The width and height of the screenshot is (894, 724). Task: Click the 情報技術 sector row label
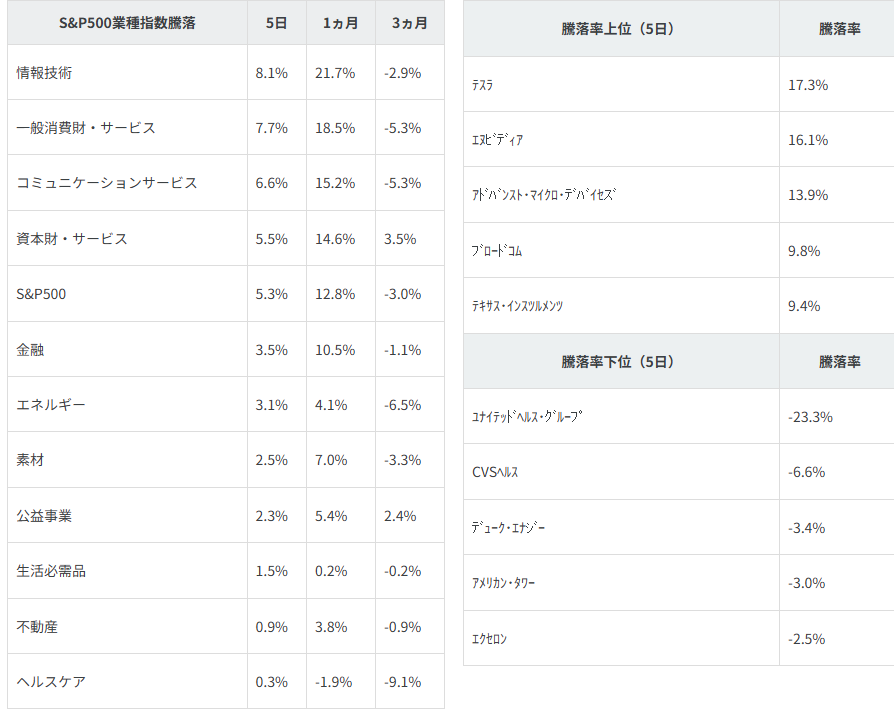point(45,73)
